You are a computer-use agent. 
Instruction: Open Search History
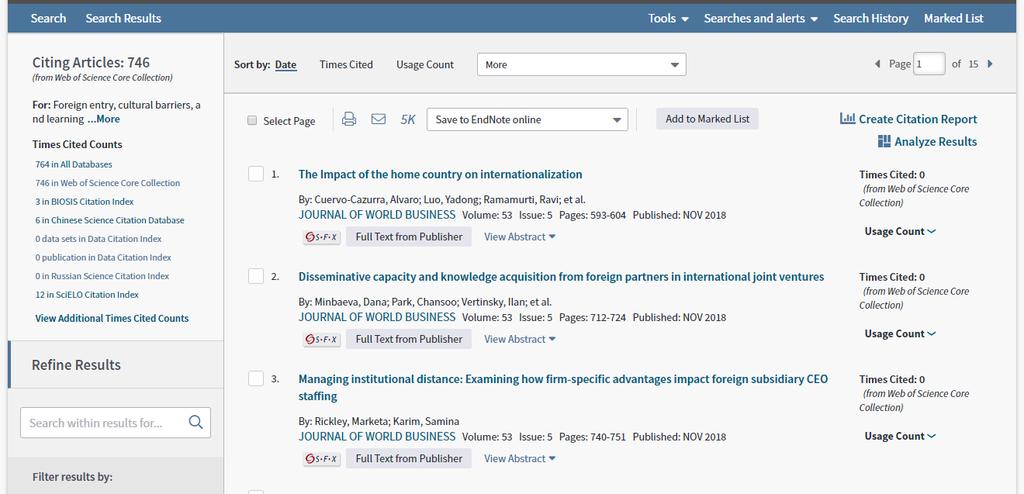pyautogui.click(x=871, y=18)
